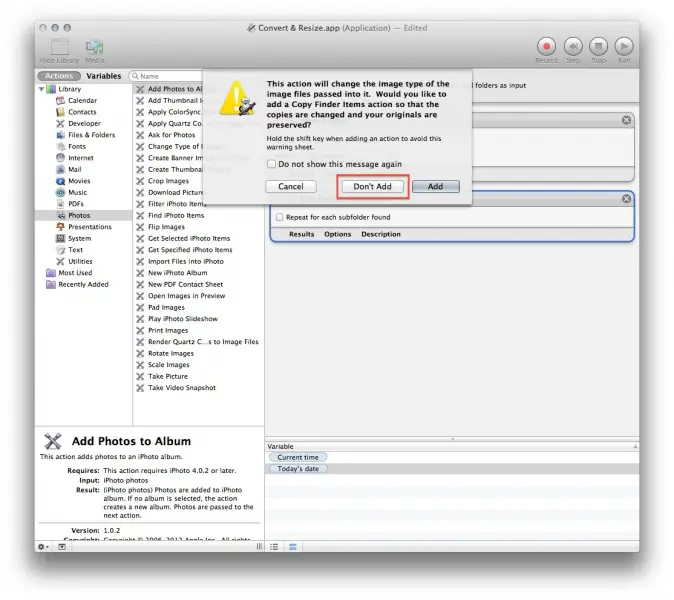Image resolution: width=674 pixels, height=600 pixels.
Task: Select Internet category in Library
Action: point(81,158)
